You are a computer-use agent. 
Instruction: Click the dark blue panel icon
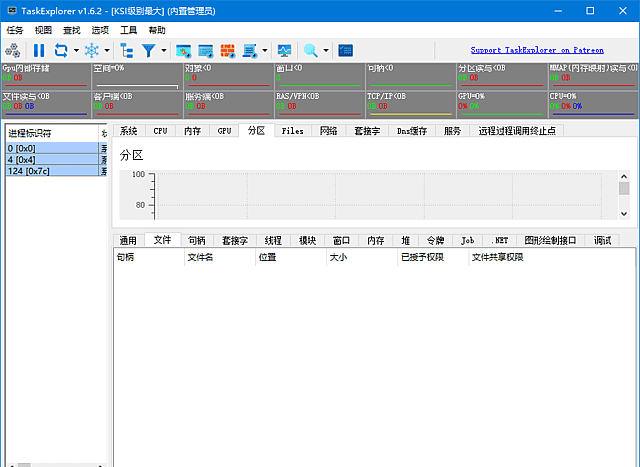[346, 51]
